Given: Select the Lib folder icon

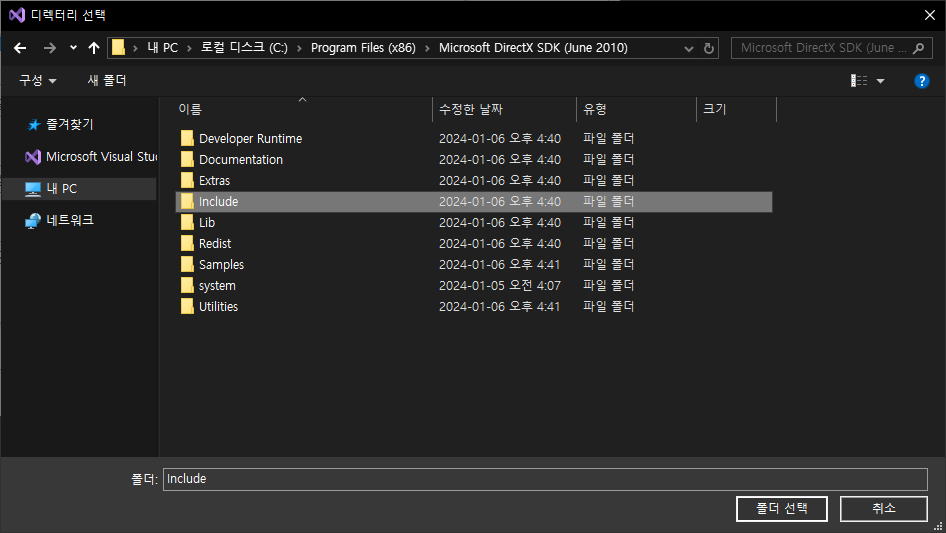Looking at the screenshot, I should [x=187, y=223].
